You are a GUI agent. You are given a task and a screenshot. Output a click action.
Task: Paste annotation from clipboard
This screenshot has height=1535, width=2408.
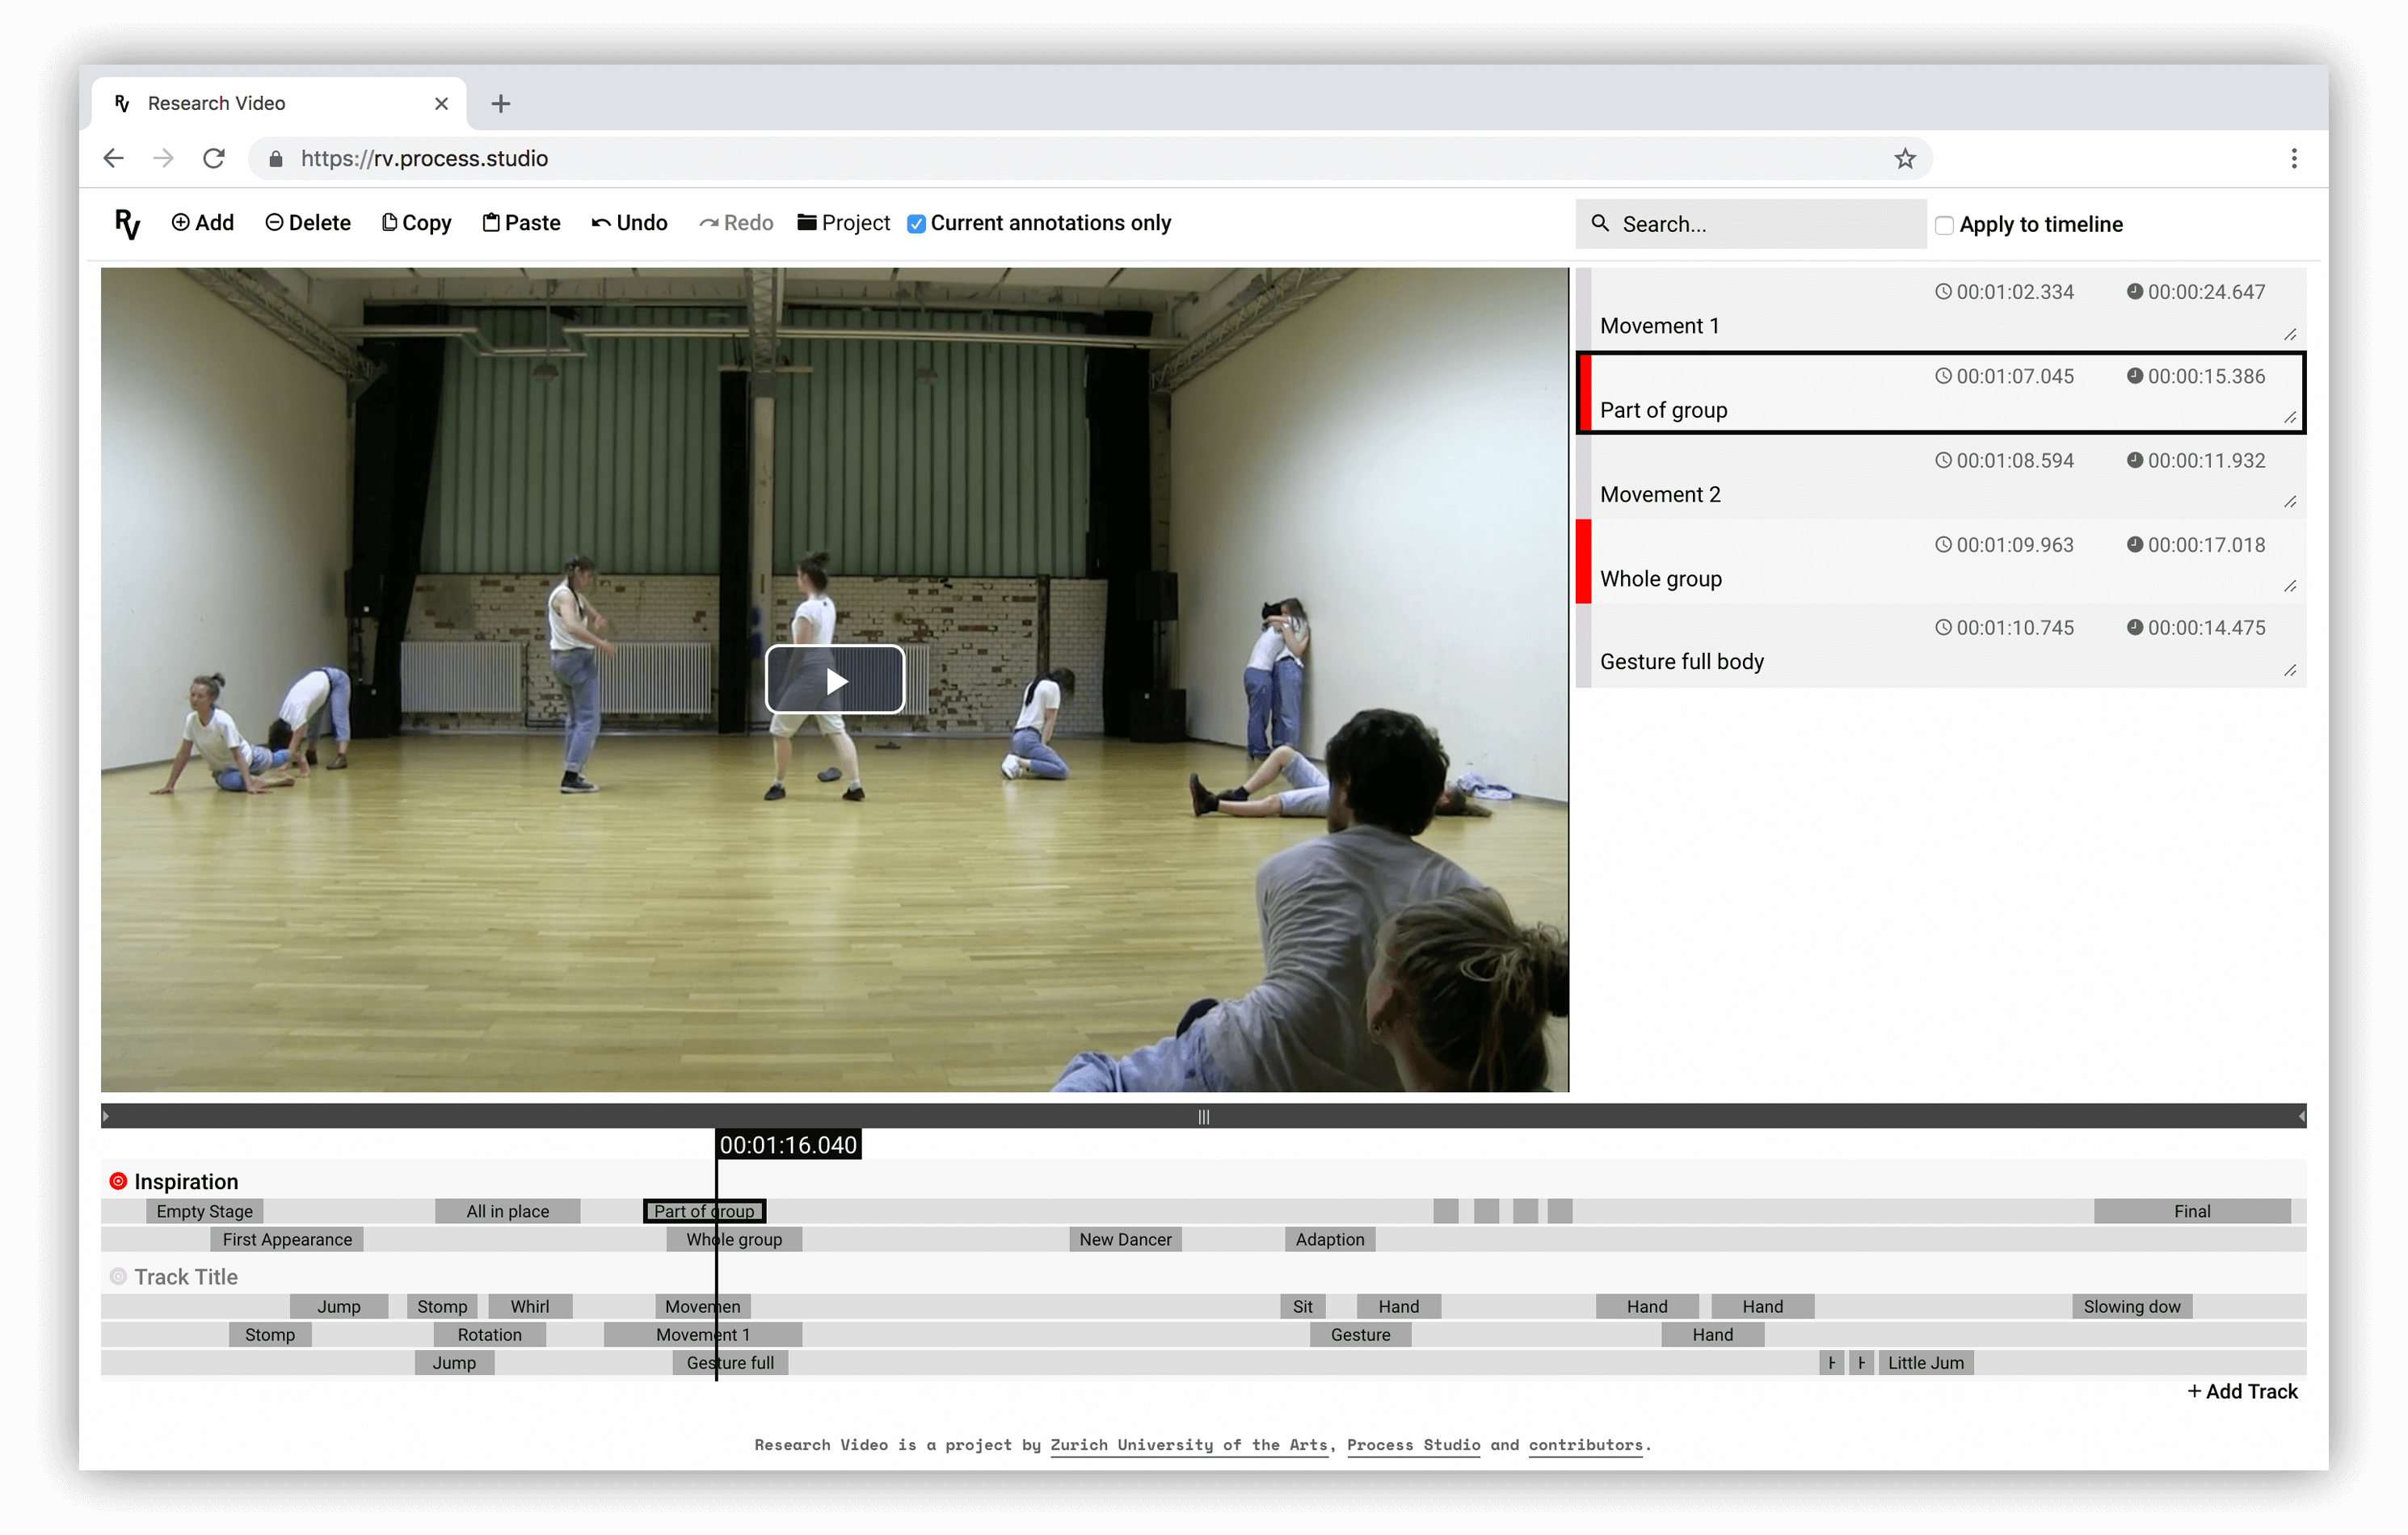[x=521, y=223]
